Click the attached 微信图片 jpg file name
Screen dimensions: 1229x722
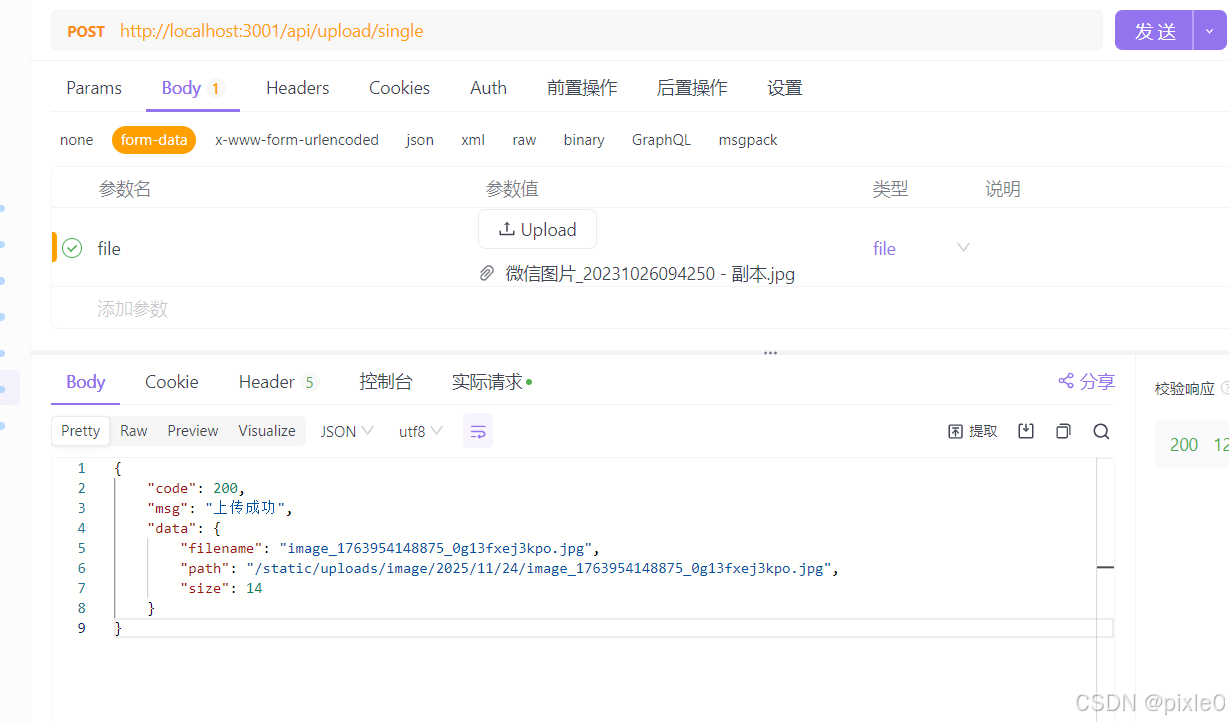pos(650,273)
